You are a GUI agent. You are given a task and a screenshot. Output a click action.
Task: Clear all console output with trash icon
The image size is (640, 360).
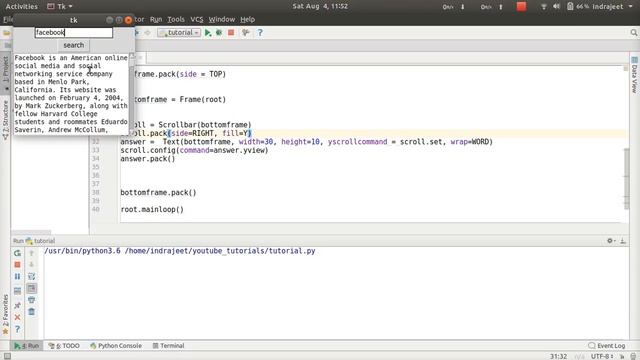[31, 312]
